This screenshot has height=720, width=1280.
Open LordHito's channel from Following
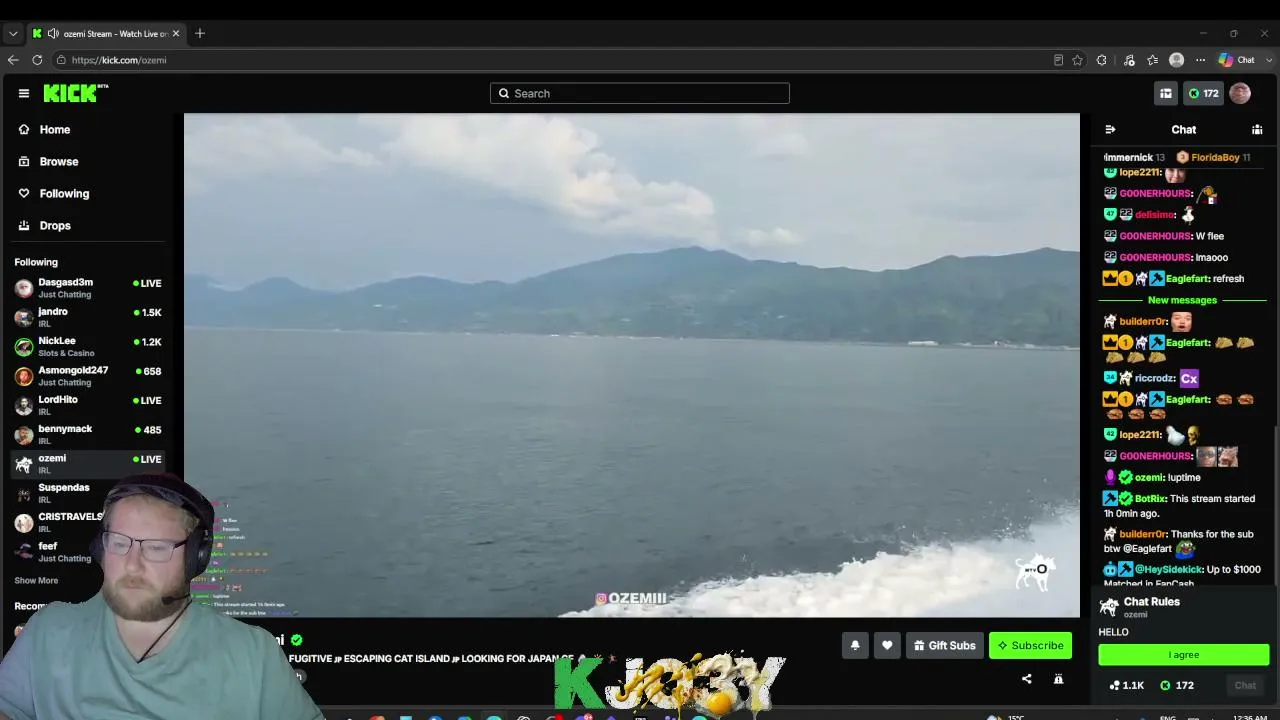(x=88, y=405)
